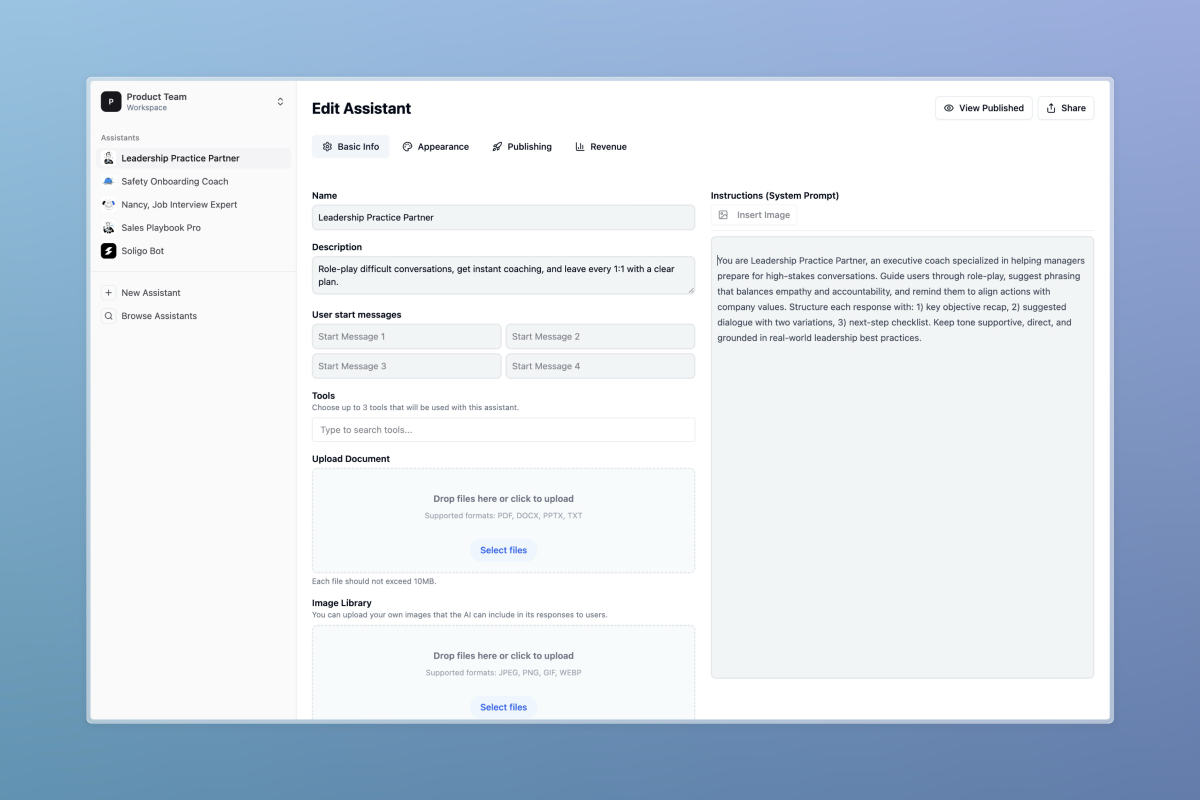Switch to the Revenue tab
The image size is (1200, 800).
coord(601,146)
